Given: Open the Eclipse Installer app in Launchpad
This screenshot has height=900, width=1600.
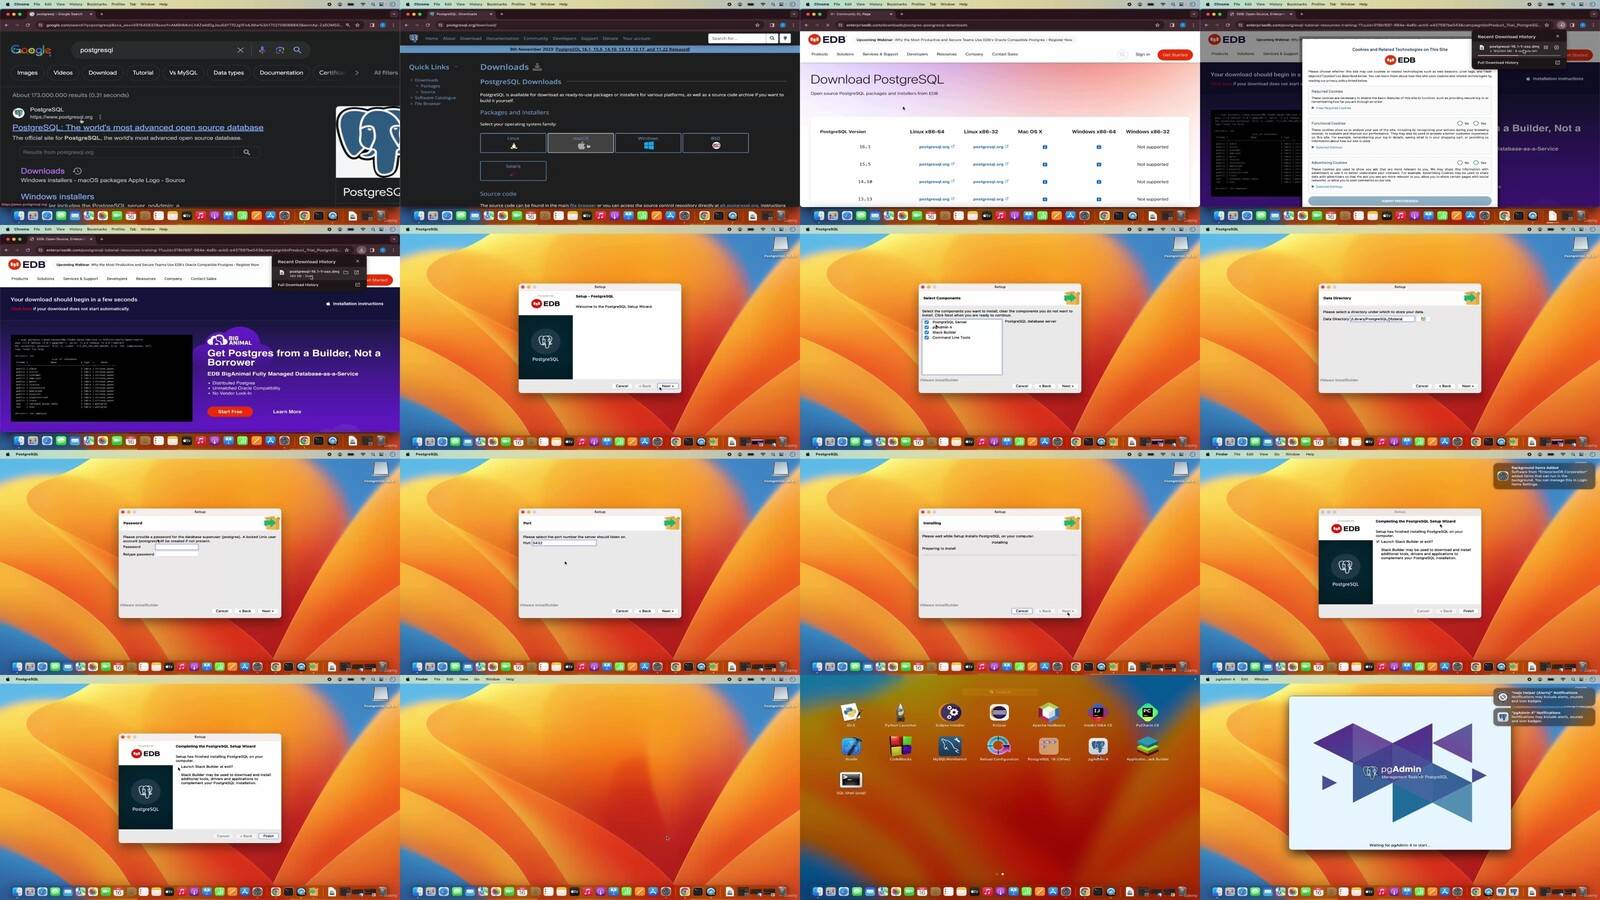Looking at the screenshot, I should (x=950, y=714).
